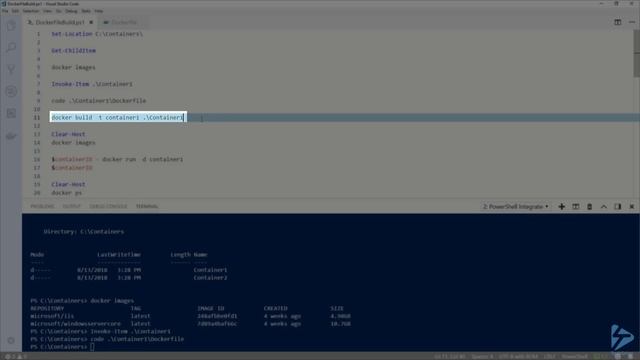
Task: Move the panel to the side
Action: click(x=618, y=207)
